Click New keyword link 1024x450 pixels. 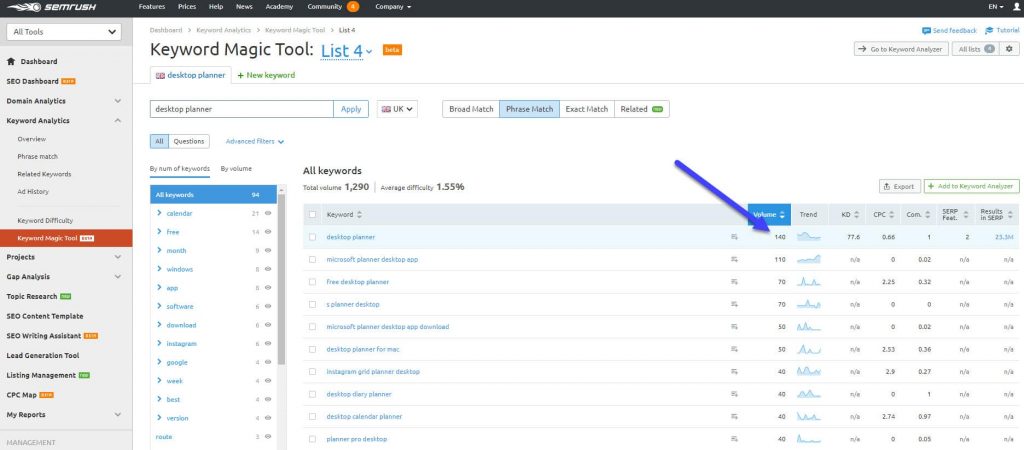pyautogui.click(x=266, y=75)
